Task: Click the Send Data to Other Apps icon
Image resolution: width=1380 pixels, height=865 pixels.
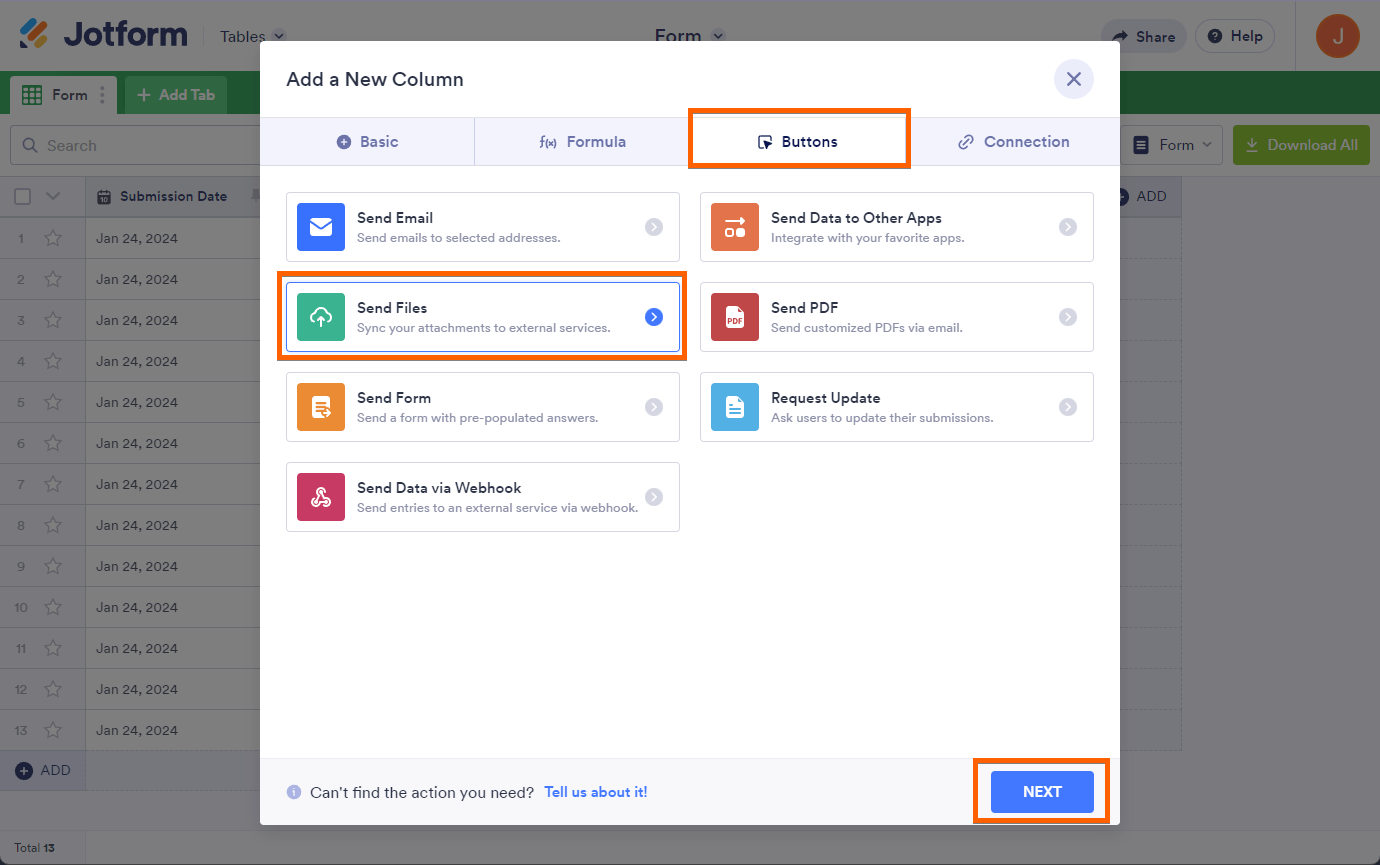Action: pyautogui.click(x=735, y=227)
